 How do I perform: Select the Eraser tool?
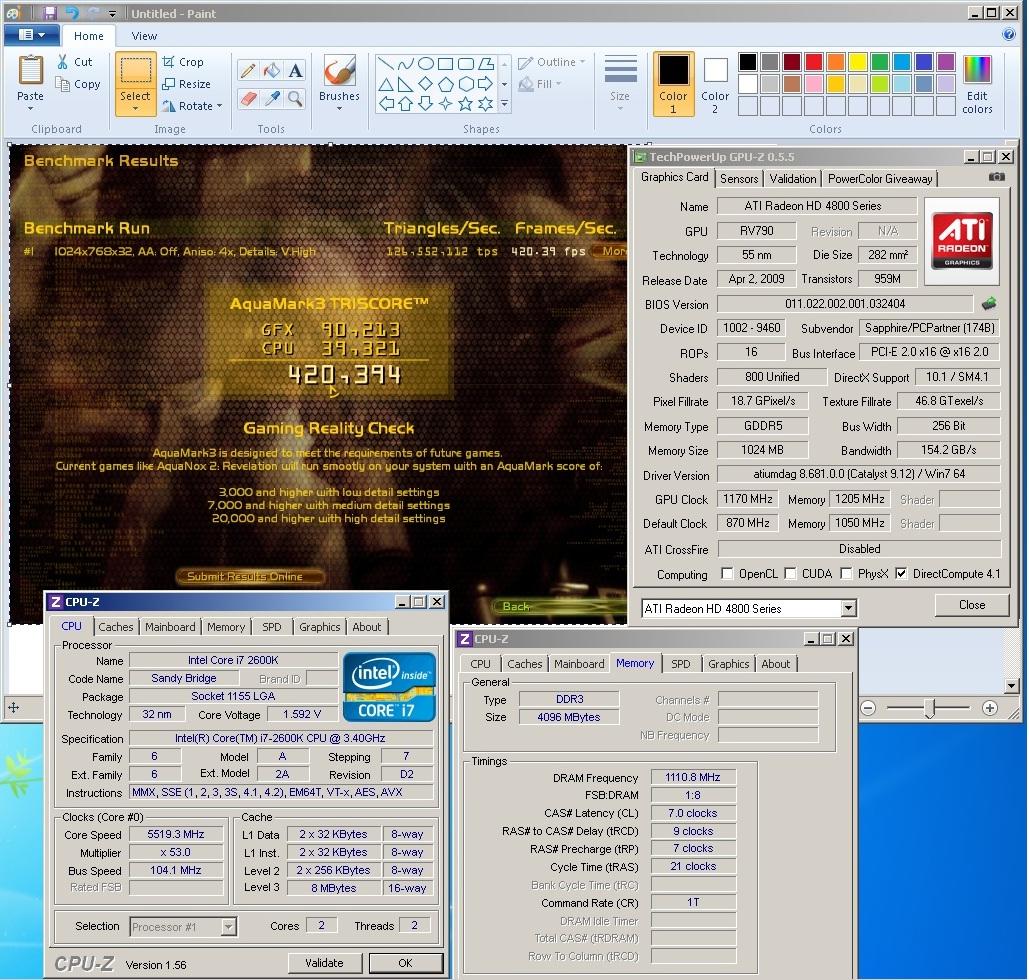point(248,99)
